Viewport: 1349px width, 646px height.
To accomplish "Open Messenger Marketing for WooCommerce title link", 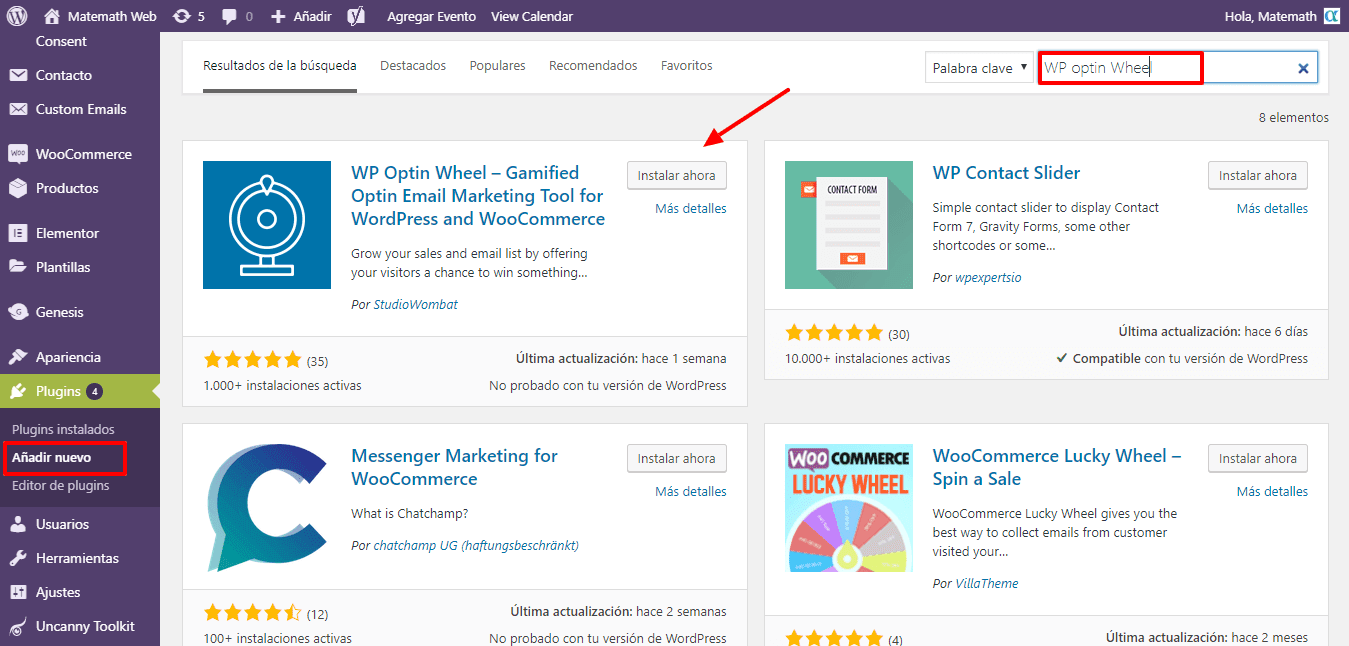I will [455, 467].
